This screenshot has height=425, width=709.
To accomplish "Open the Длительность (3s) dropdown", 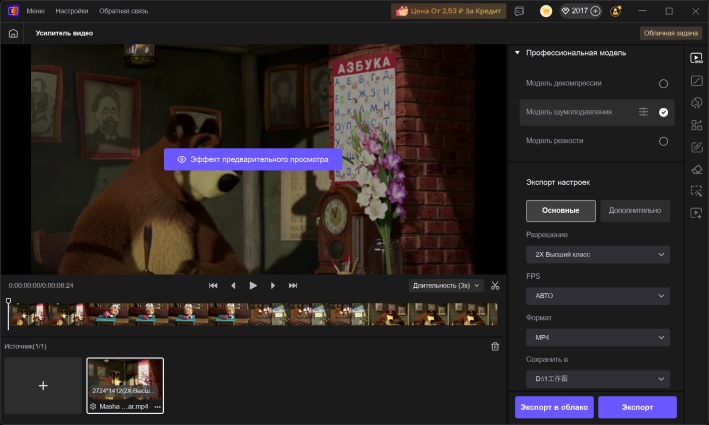I will click(446, 286).
